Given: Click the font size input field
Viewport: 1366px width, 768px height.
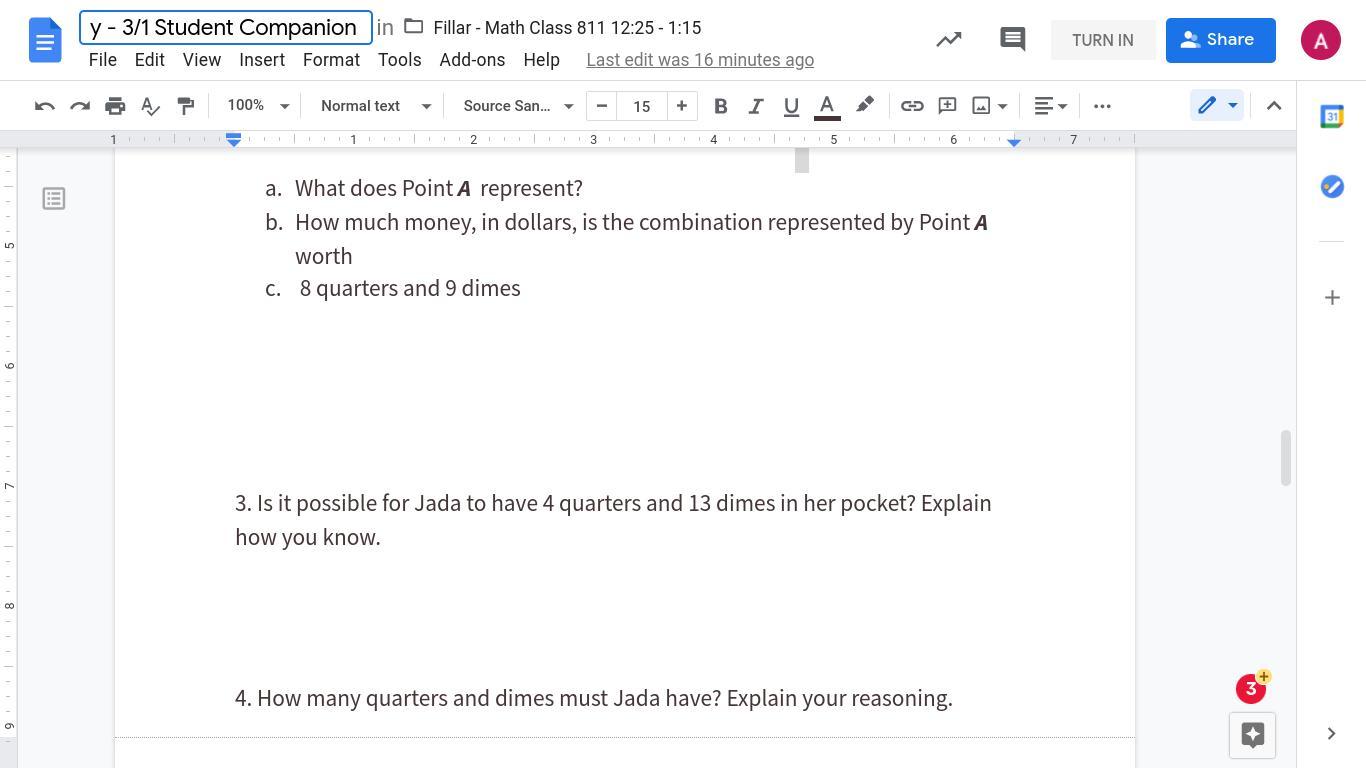Looking at the screenshot, I should 641,106.
